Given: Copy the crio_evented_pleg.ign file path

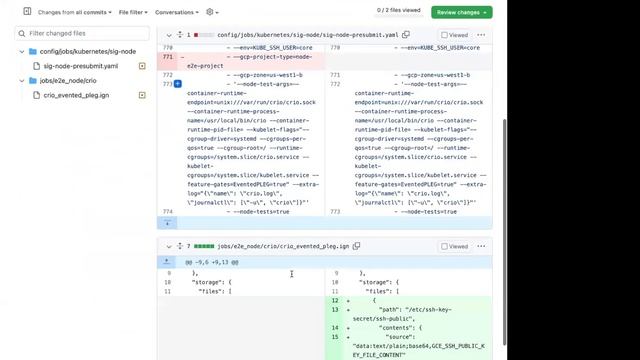Looking at the screenshot, I should pyautogui.click(x=356, y=246).
